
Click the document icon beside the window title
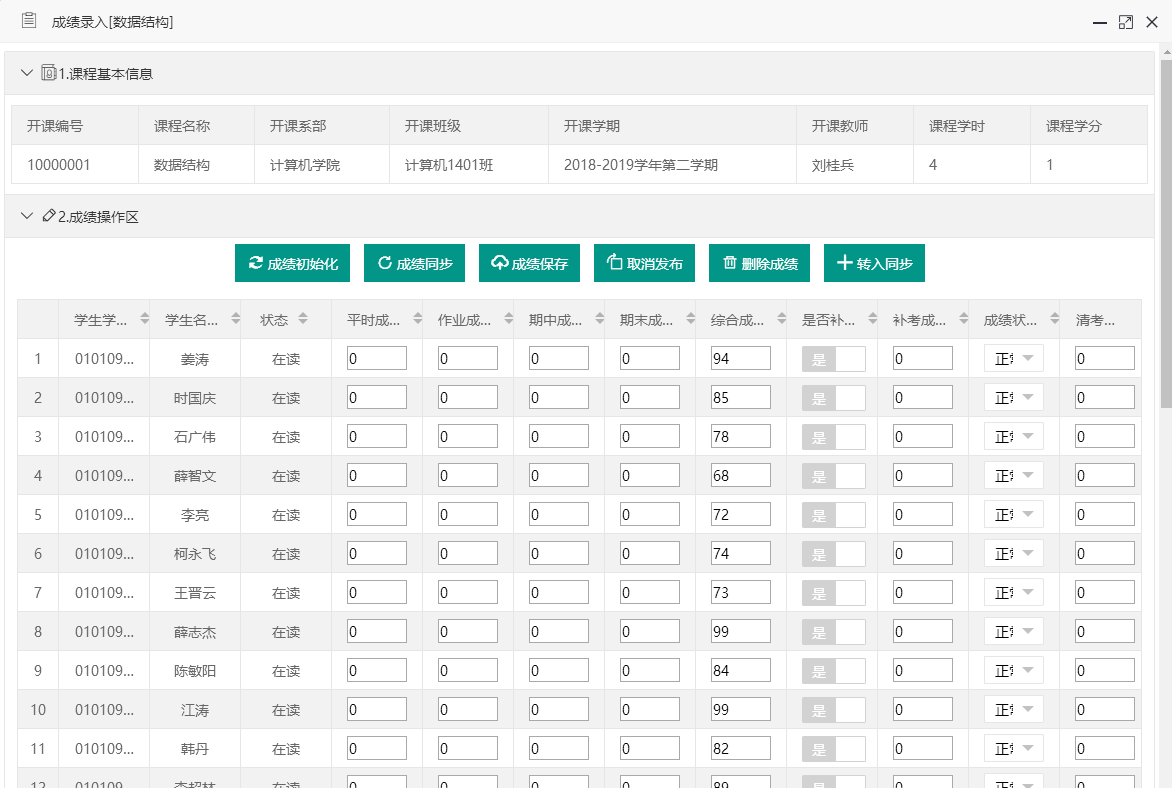point(29,20)
